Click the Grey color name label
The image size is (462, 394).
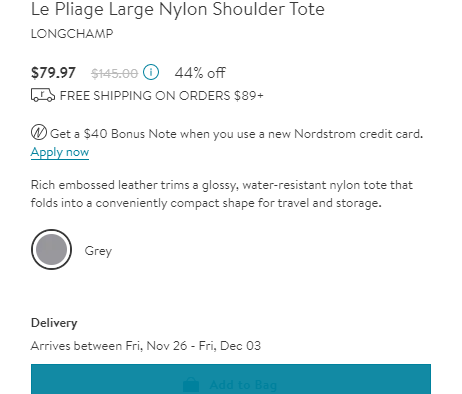[x=98, y=251]
